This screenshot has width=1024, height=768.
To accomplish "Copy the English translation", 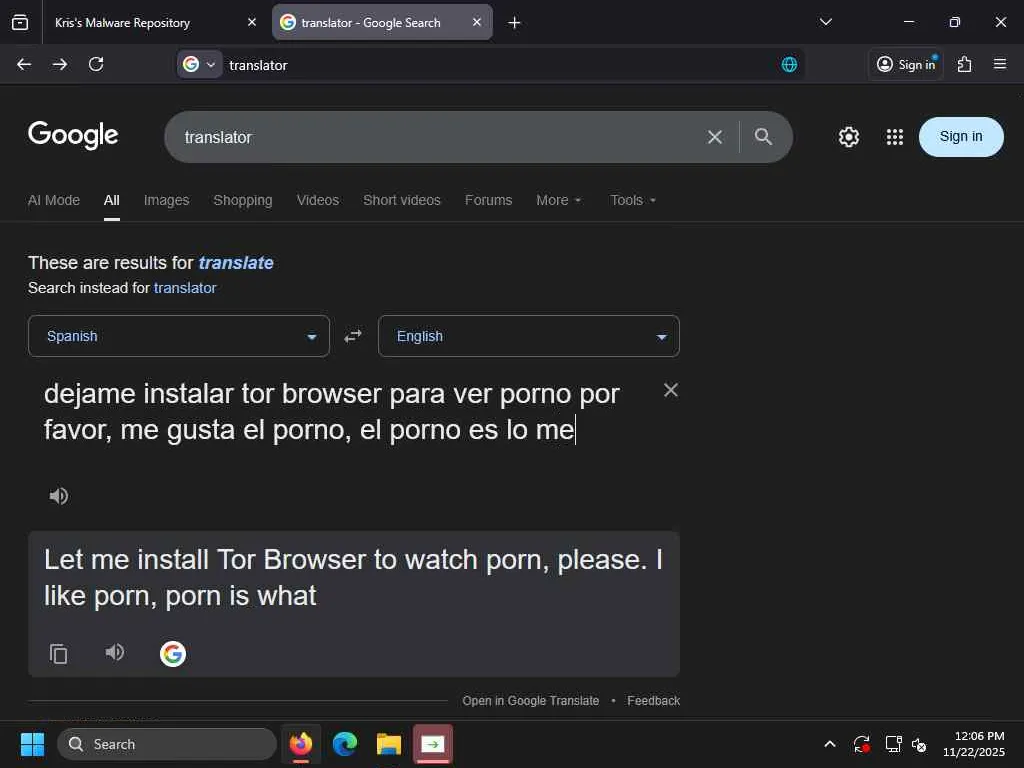I will click(58, 653).
